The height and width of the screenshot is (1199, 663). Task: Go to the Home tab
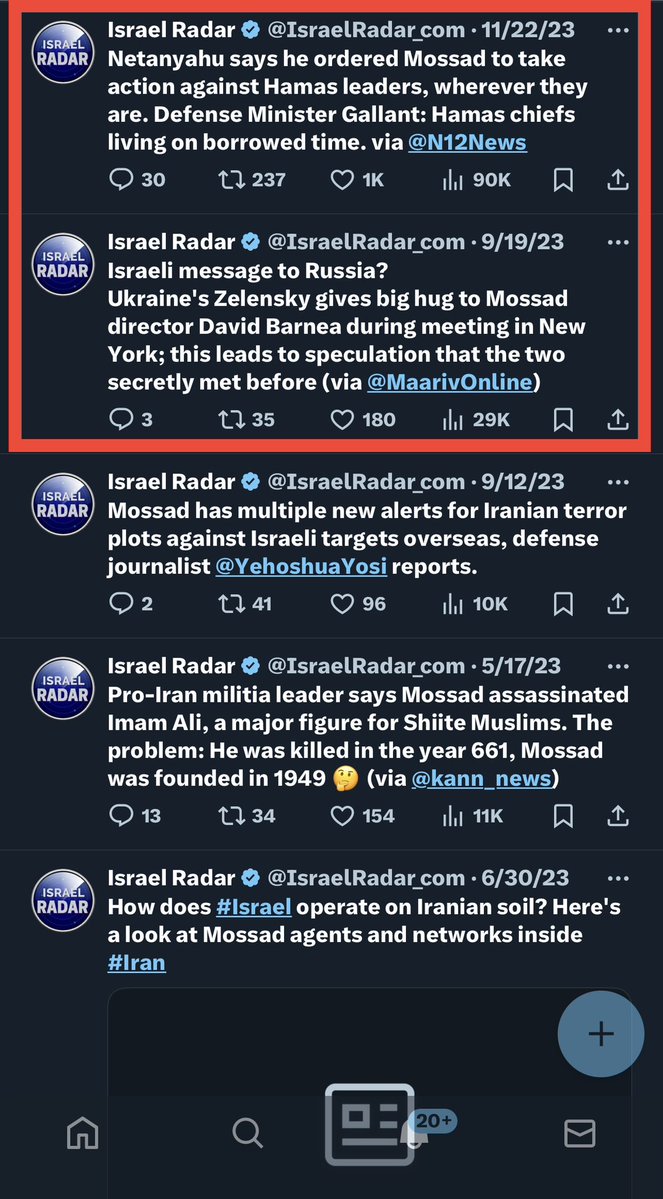[82, 1133]
